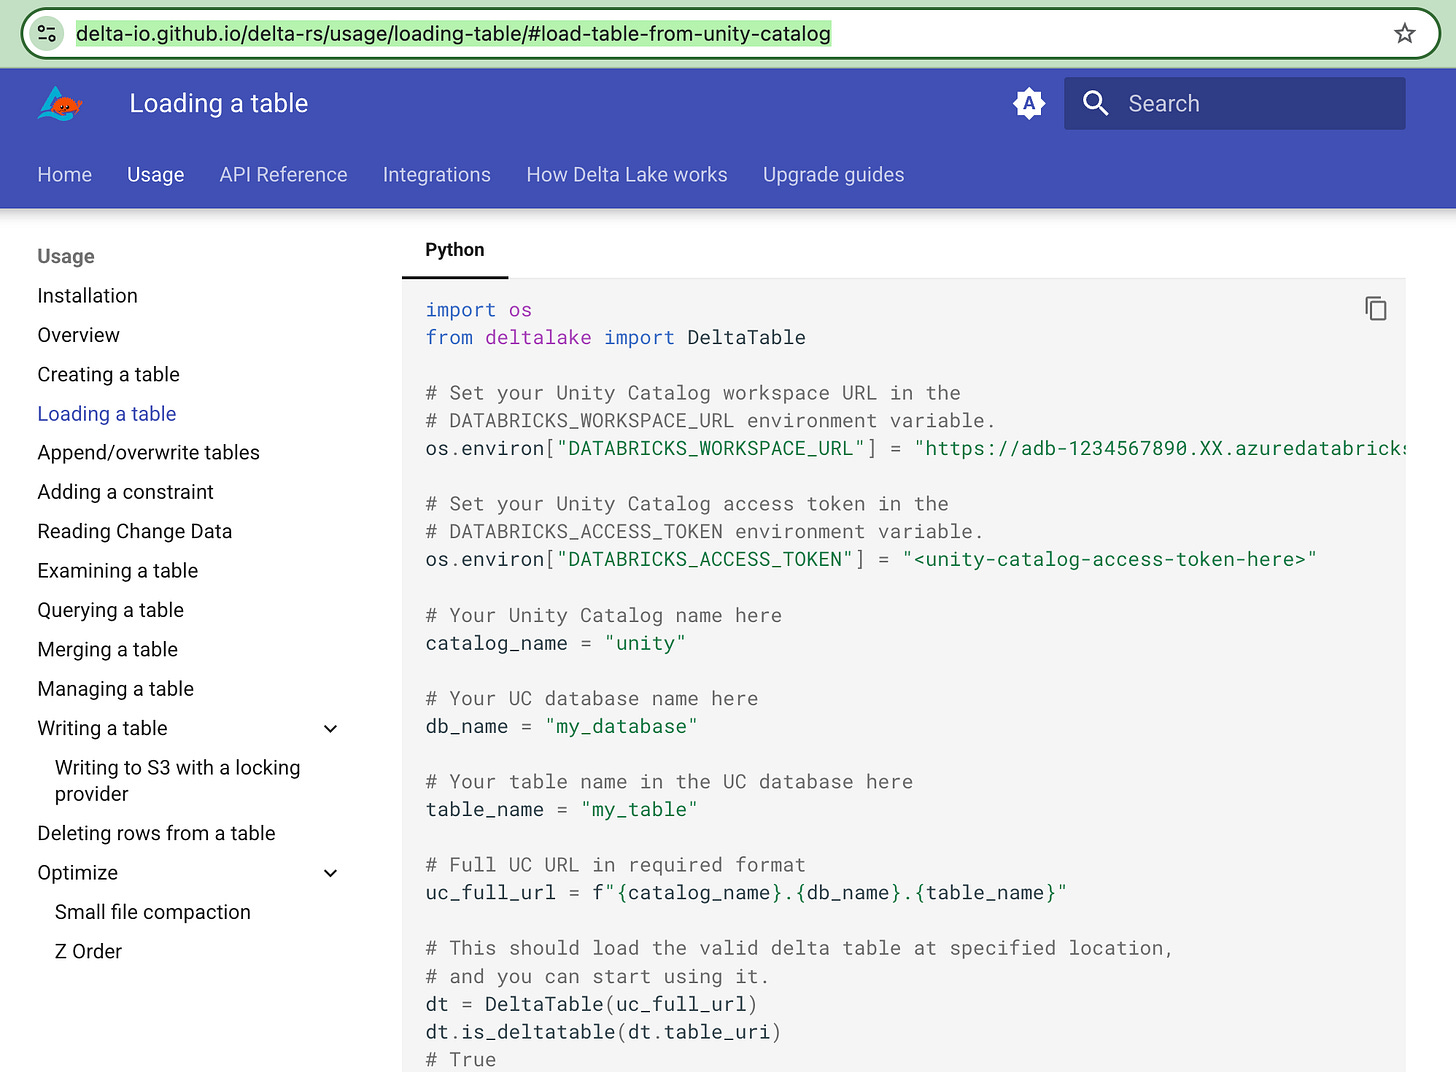Click 'dt = DeltaTable(uc_full_url)' line
The image size is (1456, 1072).
[x=592, y=1004]
